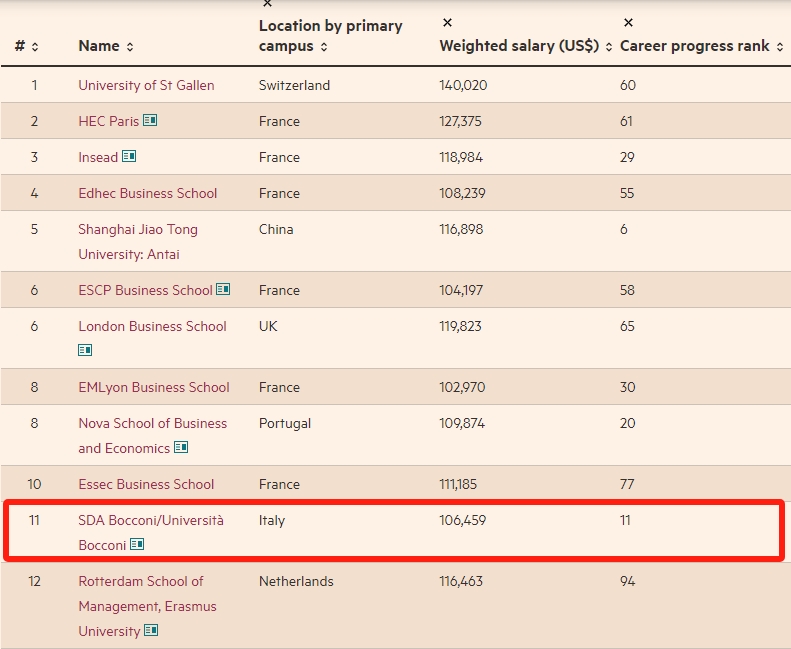Select salary value 140,020
Image resolution: width=791 pixels, height=649 pixels.
[463, 85]
